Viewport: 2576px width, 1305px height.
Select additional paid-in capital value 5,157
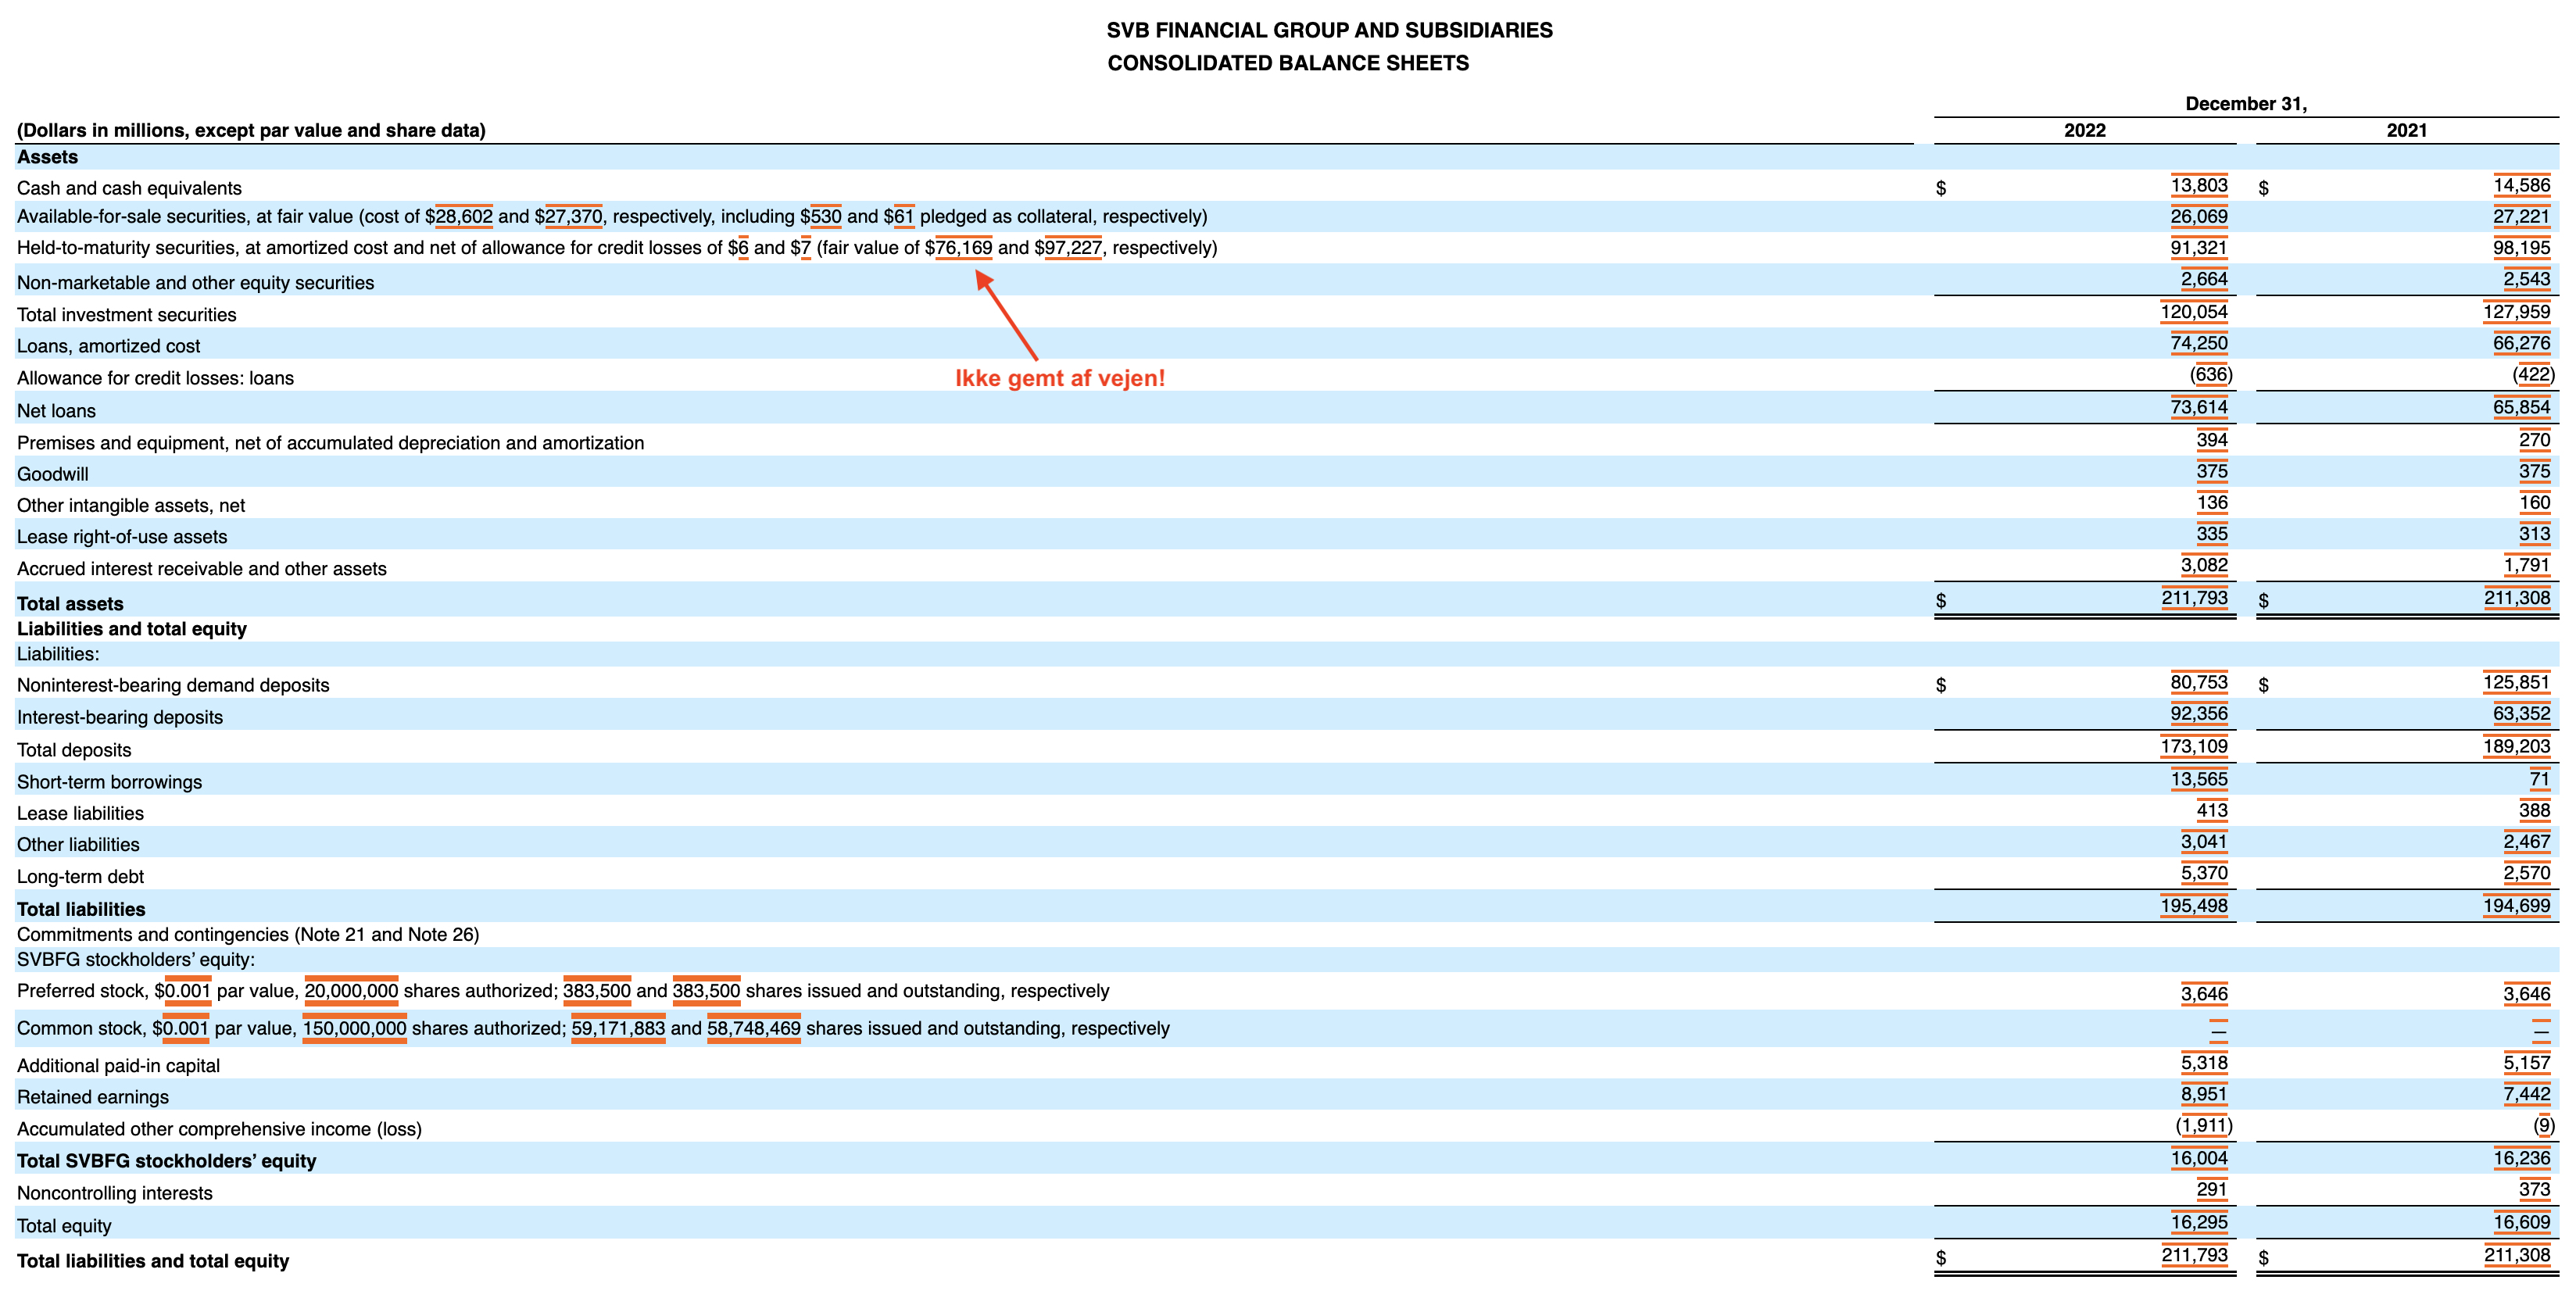click(x=2527, y=1063)
